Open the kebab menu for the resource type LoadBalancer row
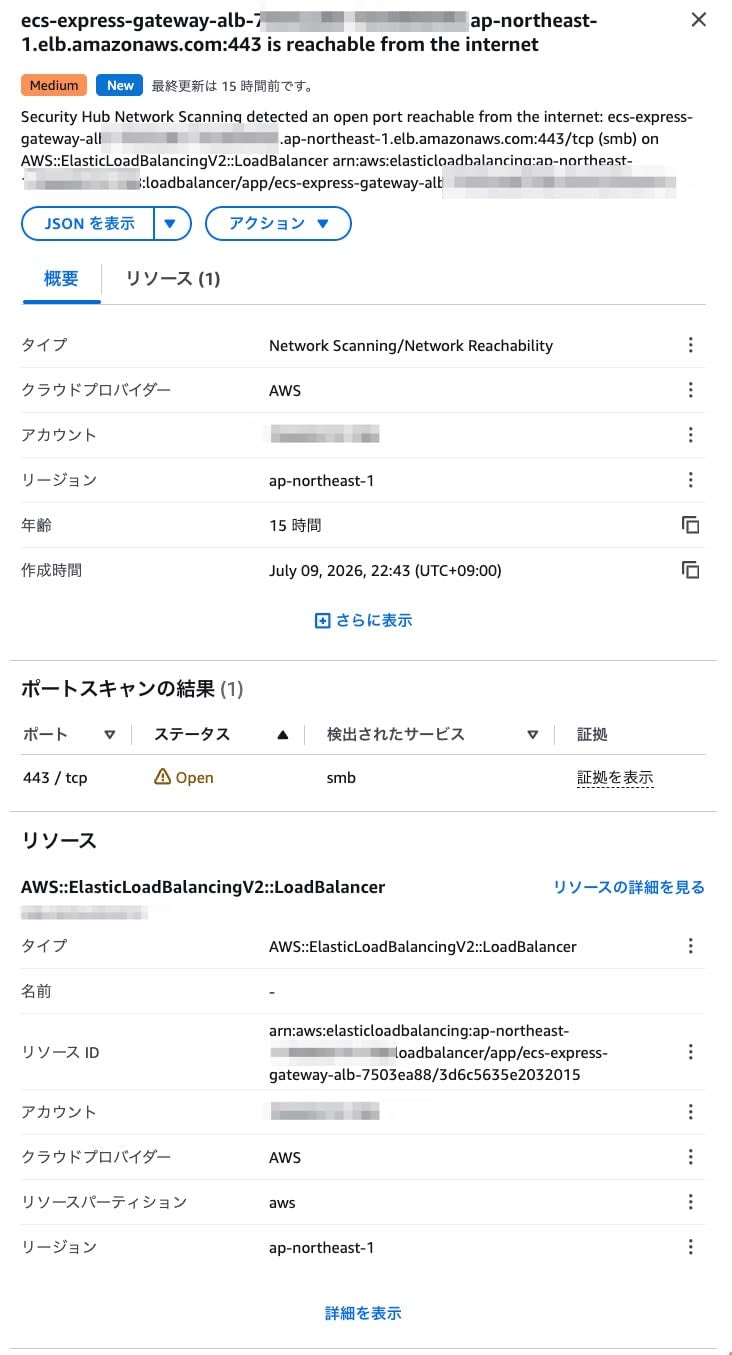 coord(690,946)
